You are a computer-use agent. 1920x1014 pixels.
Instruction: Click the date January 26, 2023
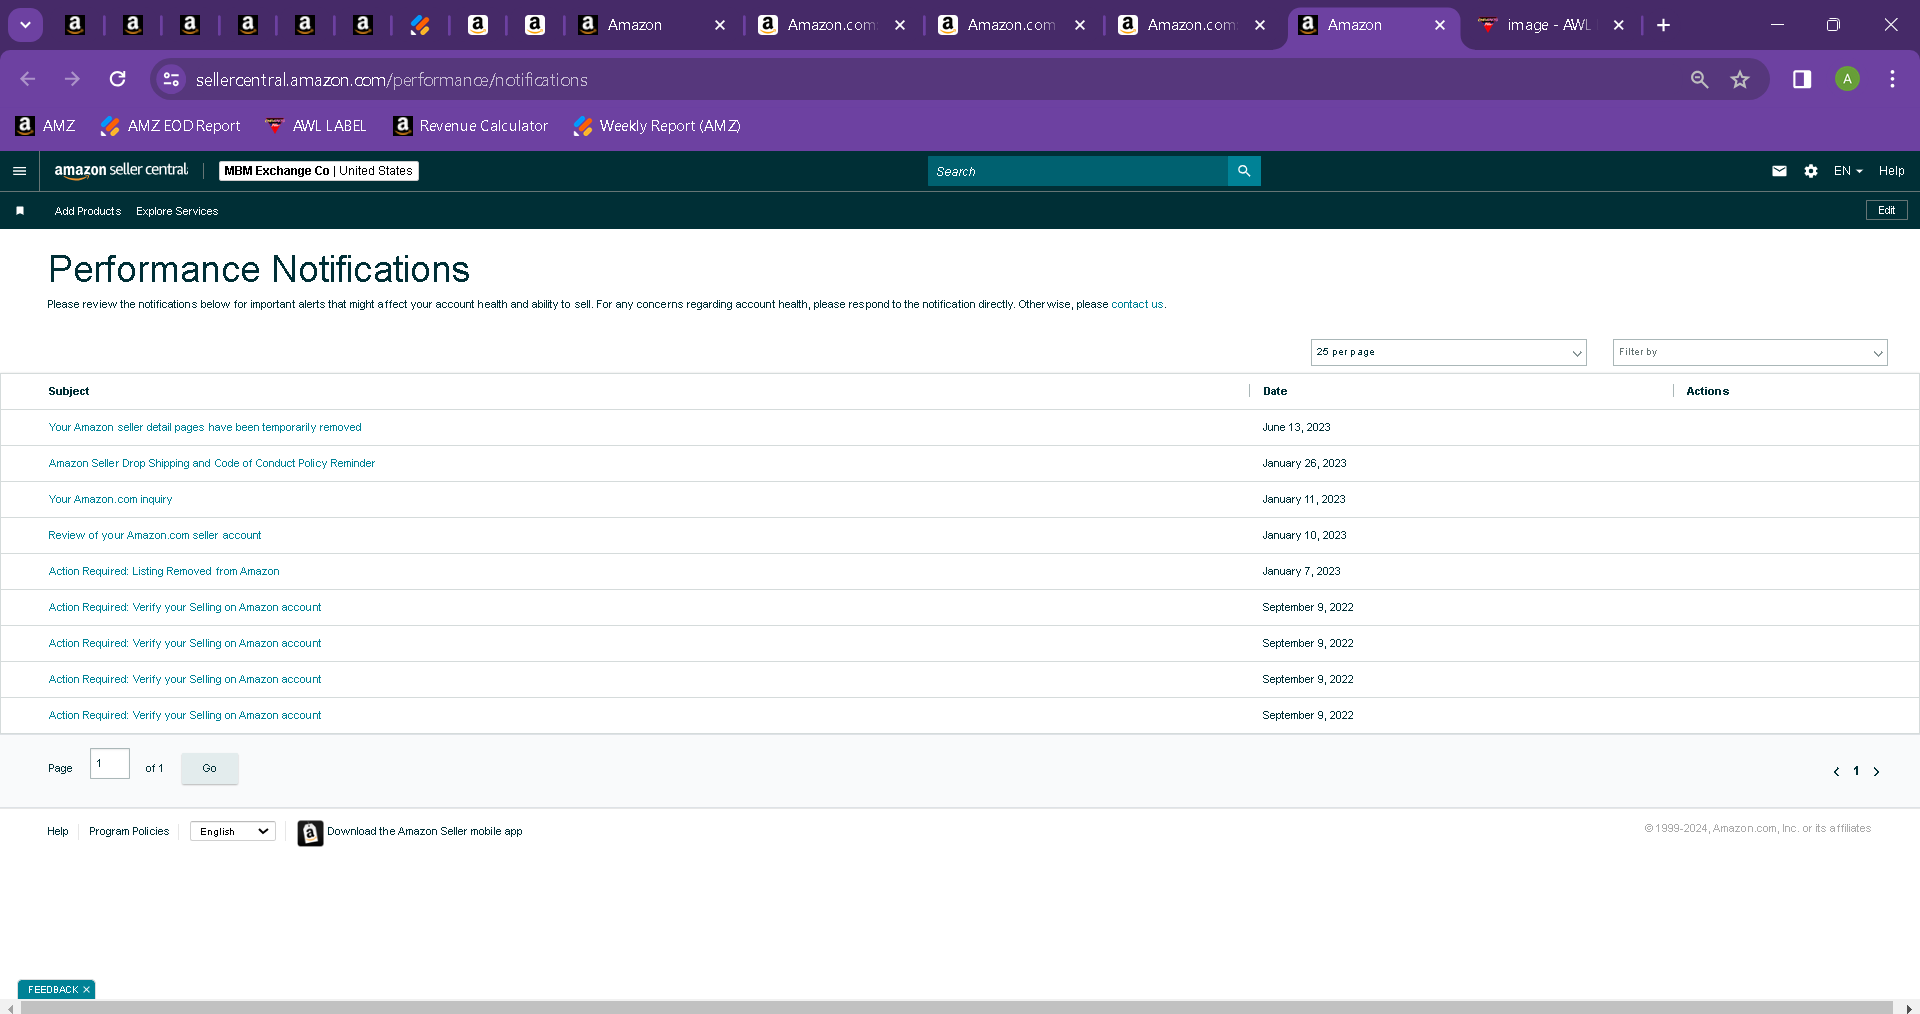1304,463
